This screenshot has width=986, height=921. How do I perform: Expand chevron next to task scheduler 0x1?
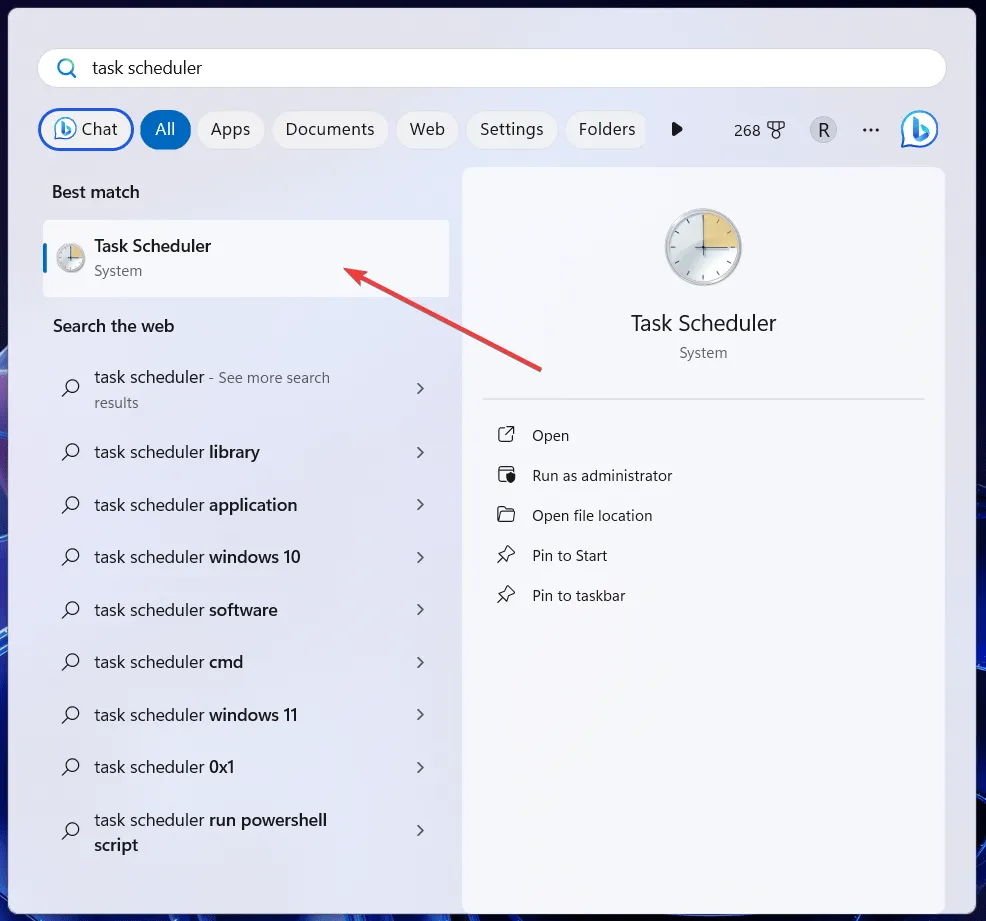point(420,768)
